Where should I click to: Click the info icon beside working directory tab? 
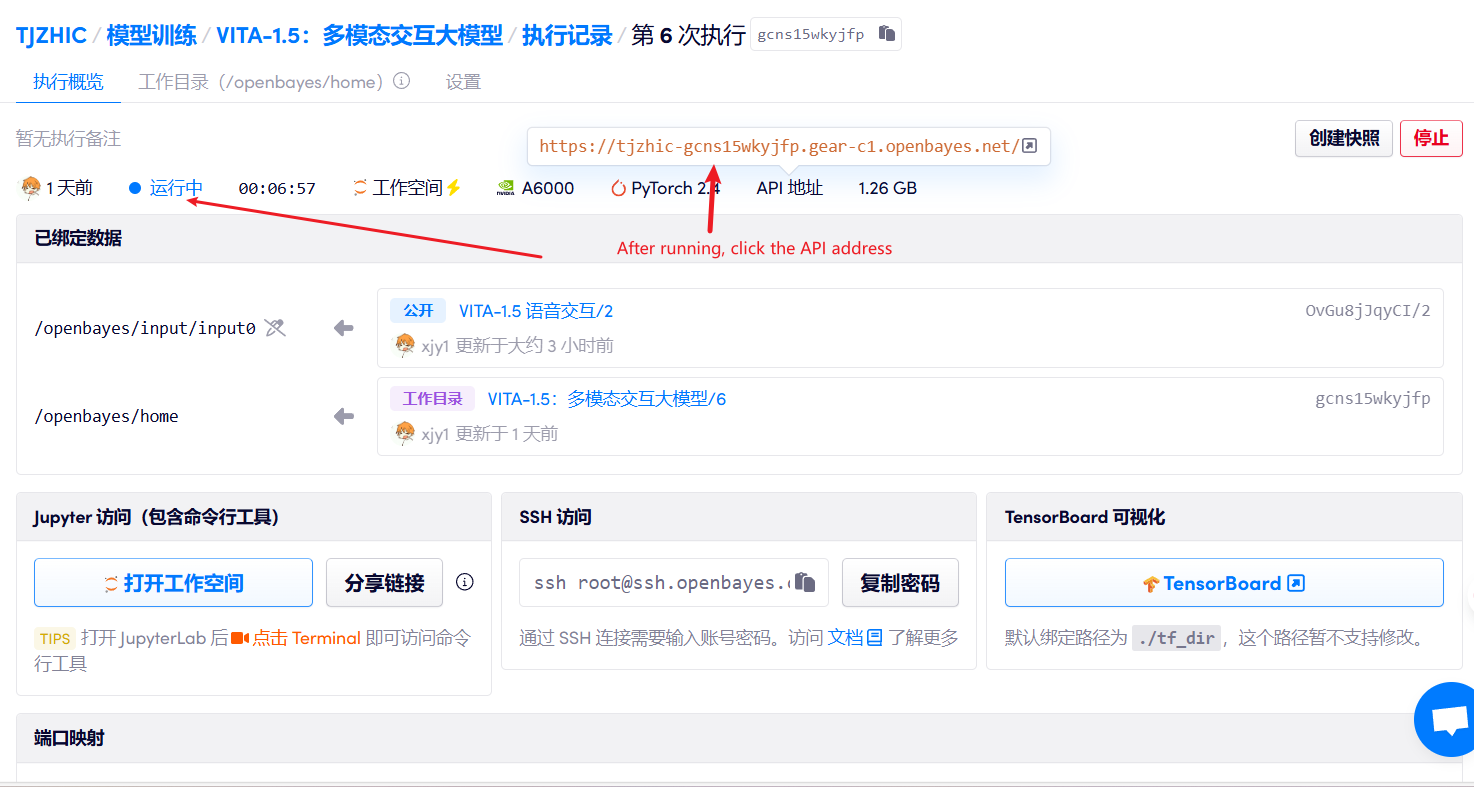[x=402, y=81]
